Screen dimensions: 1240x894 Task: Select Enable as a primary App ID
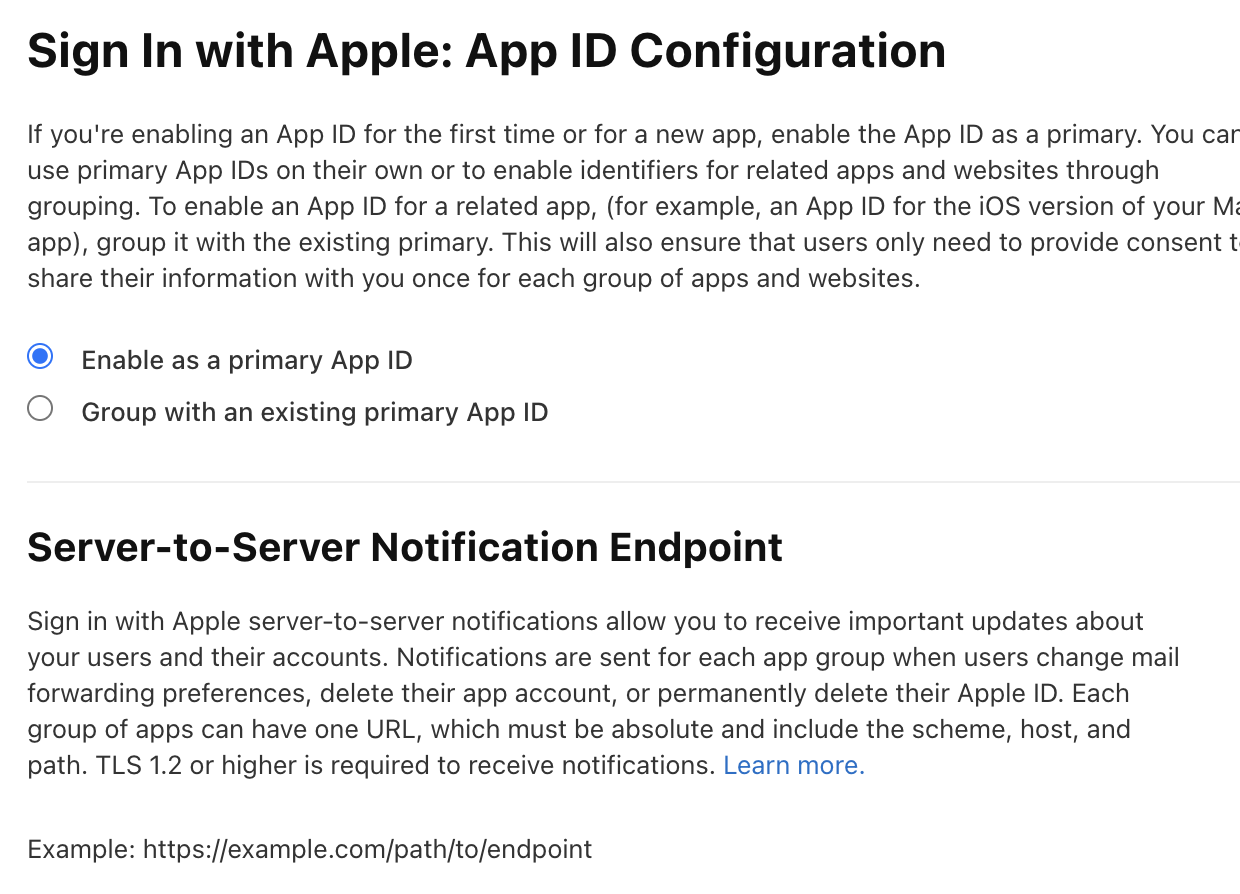40,357
